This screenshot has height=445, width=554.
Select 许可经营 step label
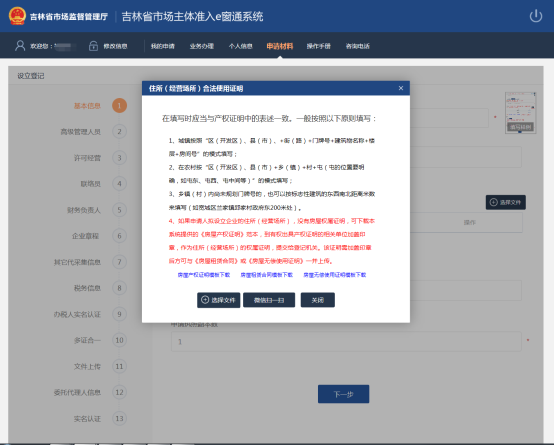(87, 158)
